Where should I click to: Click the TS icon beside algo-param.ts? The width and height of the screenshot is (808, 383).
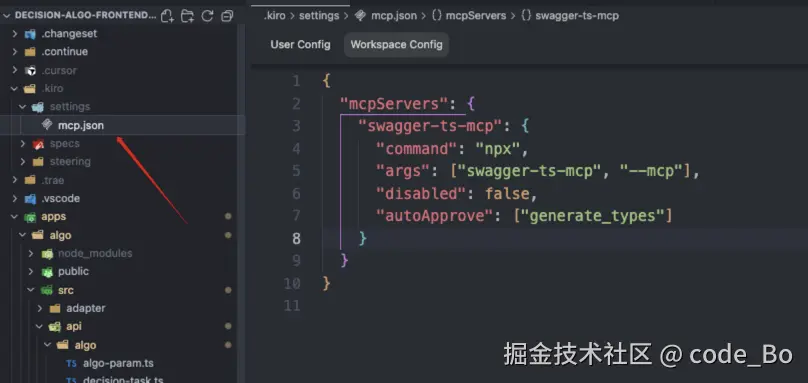[72, 364]
